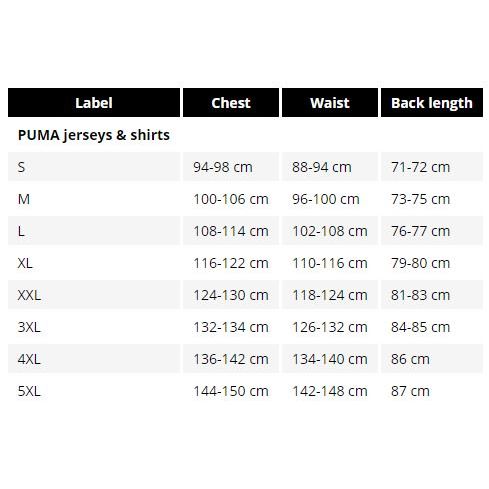Click the 86 cm back length value
This screenshot has height=489, width=489.
(x=410, y=359)
